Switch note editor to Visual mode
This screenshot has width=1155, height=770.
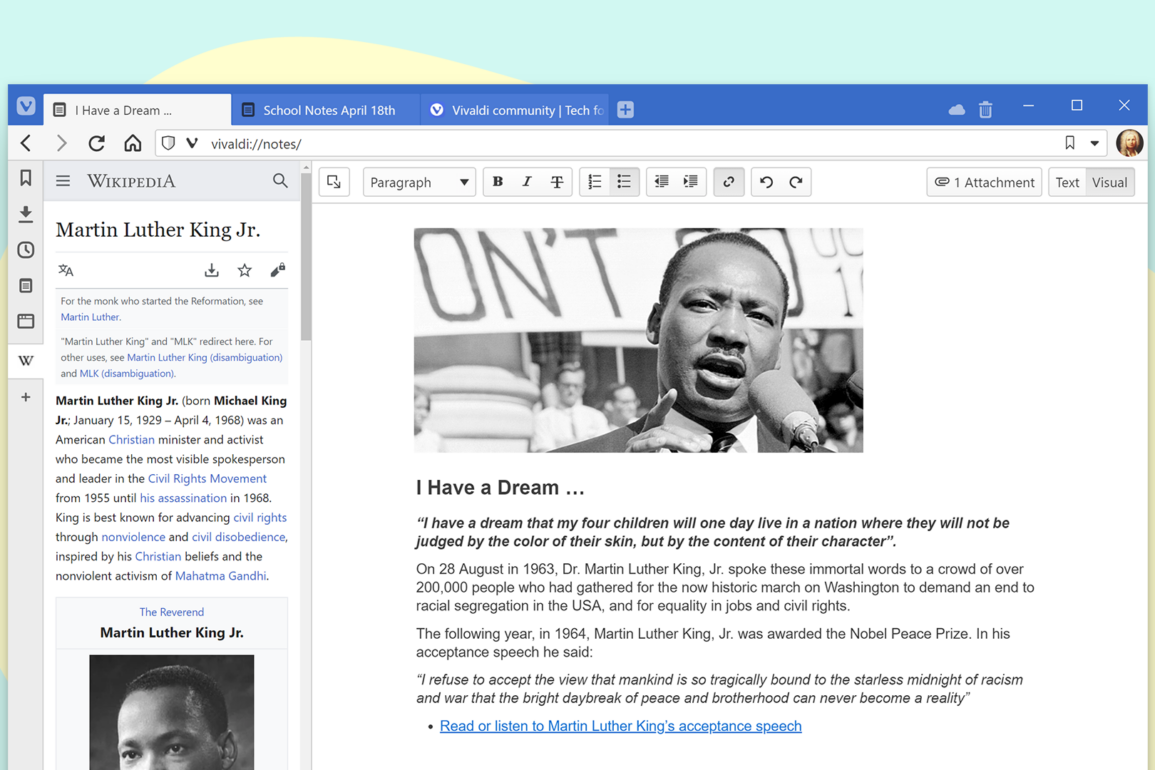[x=1109, y=182]
